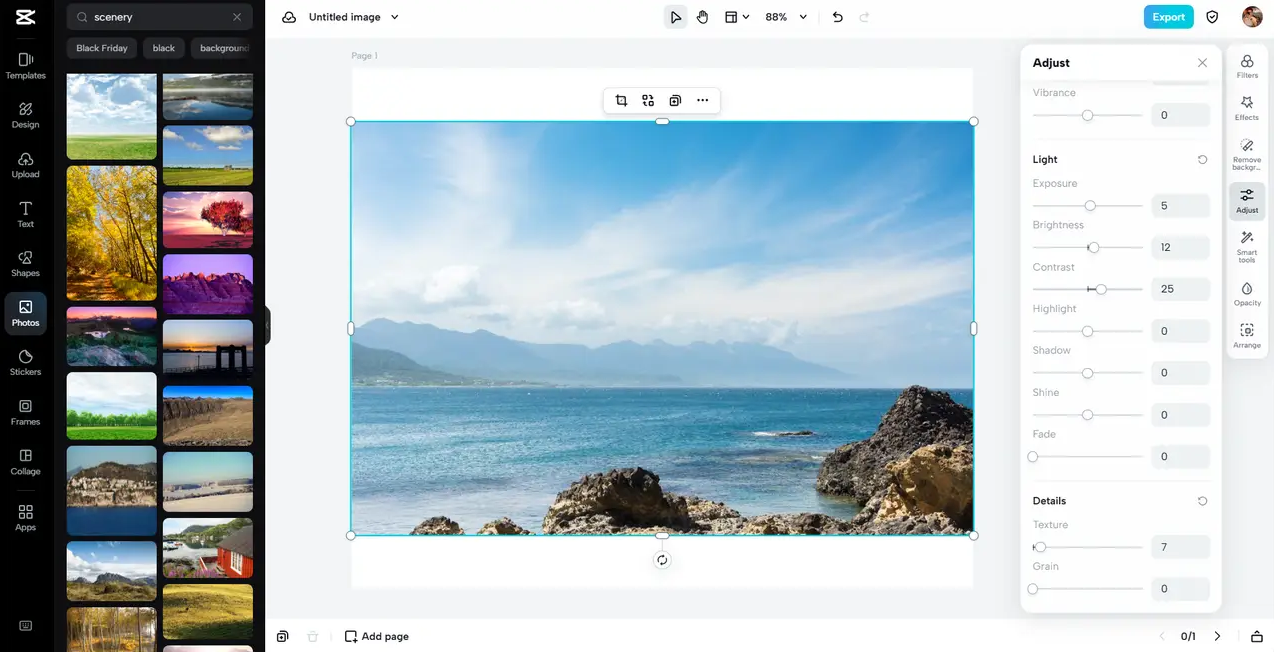The width and height of the screenshot is (1274, 652).
Task: Click the duplicate icon in floating toolbar
Action: pyautogui.click(x=675, y=100)
